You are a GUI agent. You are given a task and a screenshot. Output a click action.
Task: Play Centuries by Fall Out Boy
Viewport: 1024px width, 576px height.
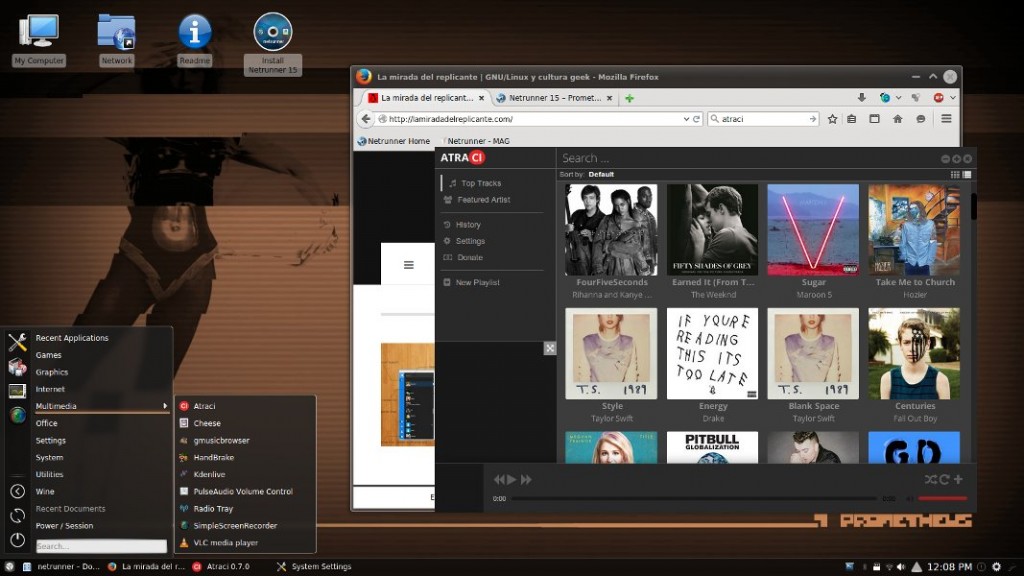914,353
